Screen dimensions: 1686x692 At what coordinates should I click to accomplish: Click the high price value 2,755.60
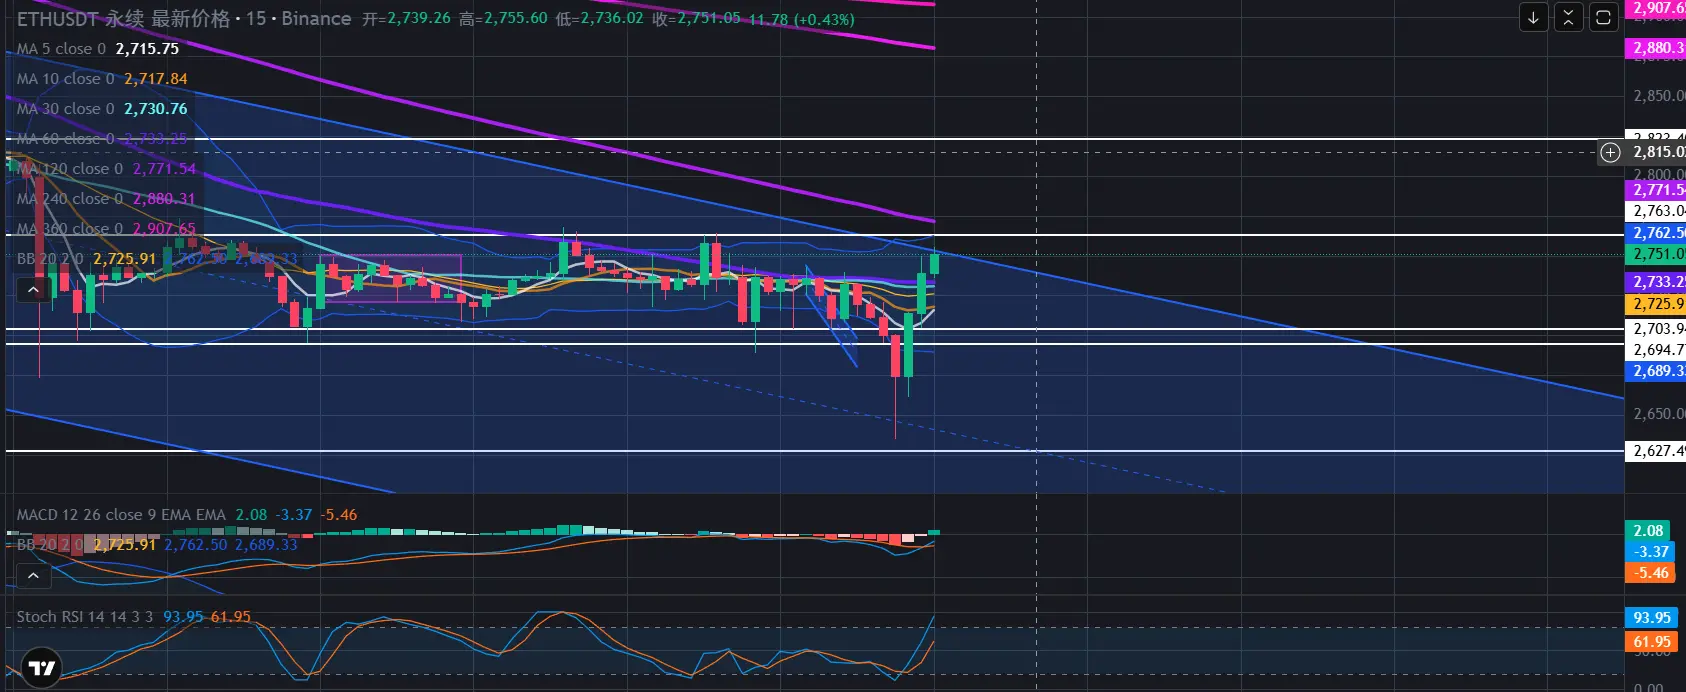coord(515,19)
